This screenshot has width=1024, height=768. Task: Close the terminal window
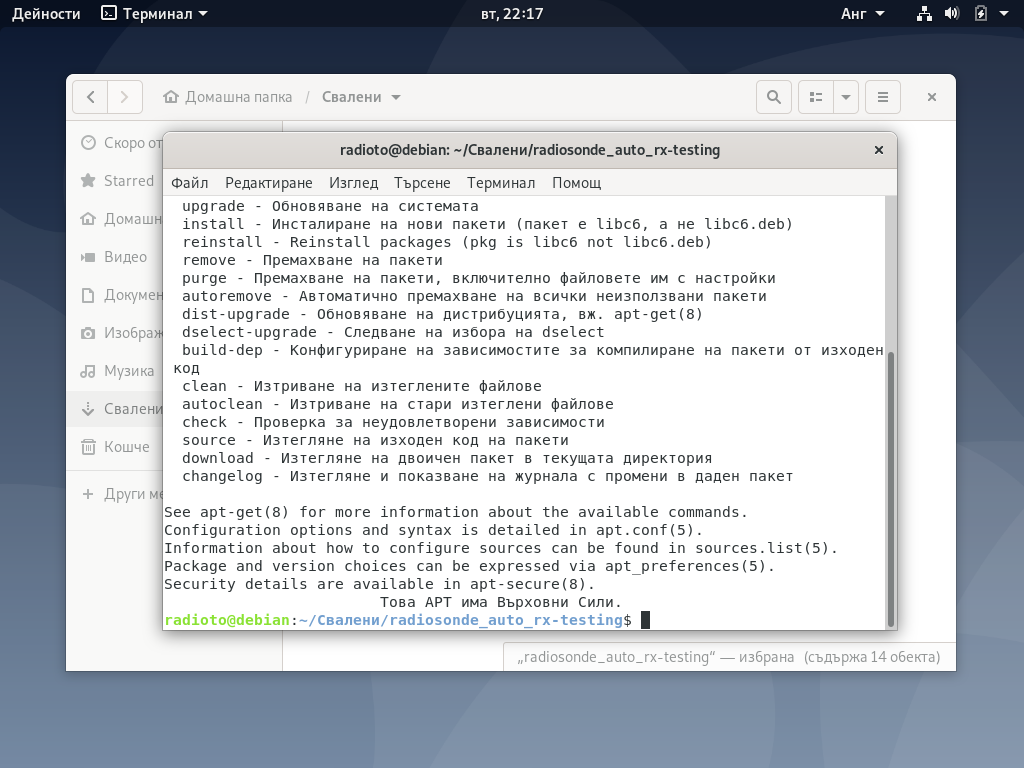click(x=879, y=150)
